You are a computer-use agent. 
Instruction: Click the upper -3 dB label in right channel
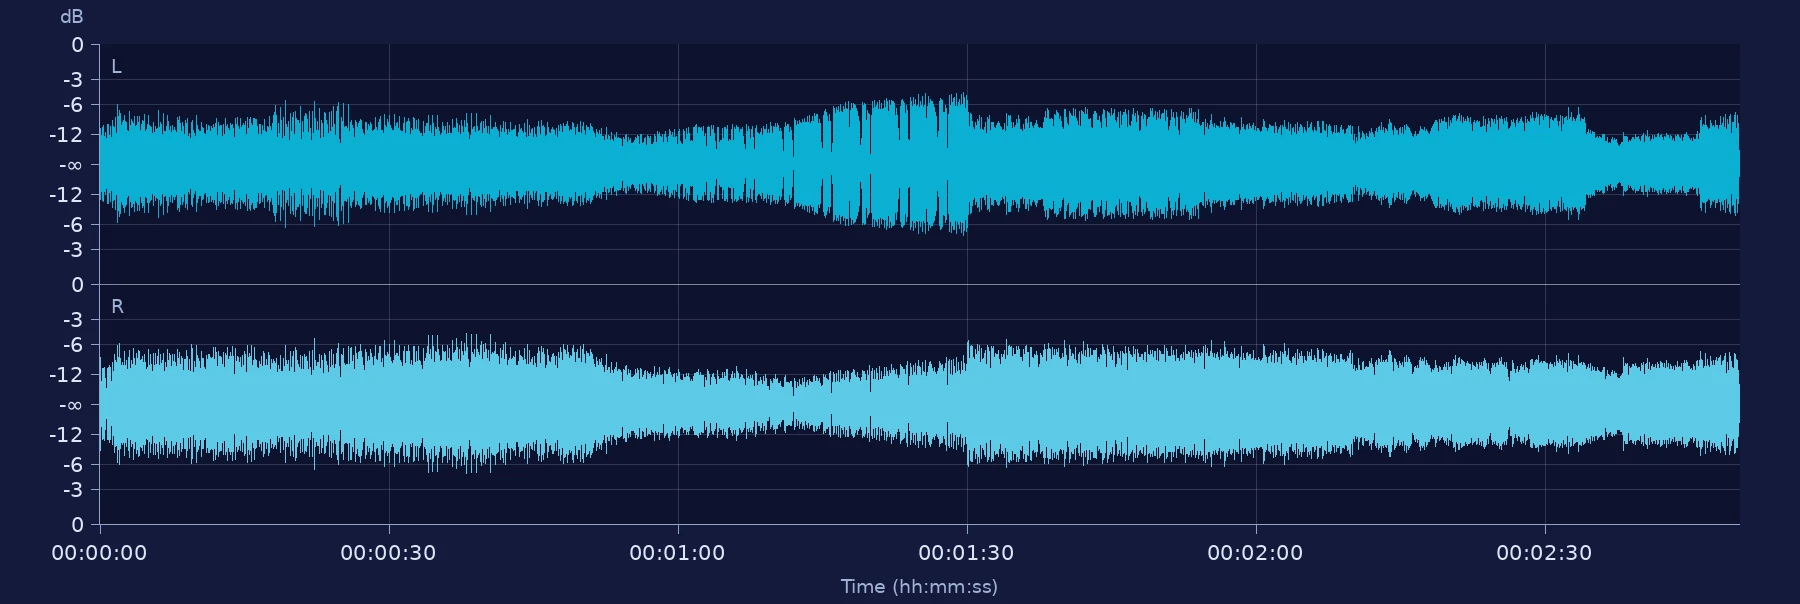coord(73,320)
